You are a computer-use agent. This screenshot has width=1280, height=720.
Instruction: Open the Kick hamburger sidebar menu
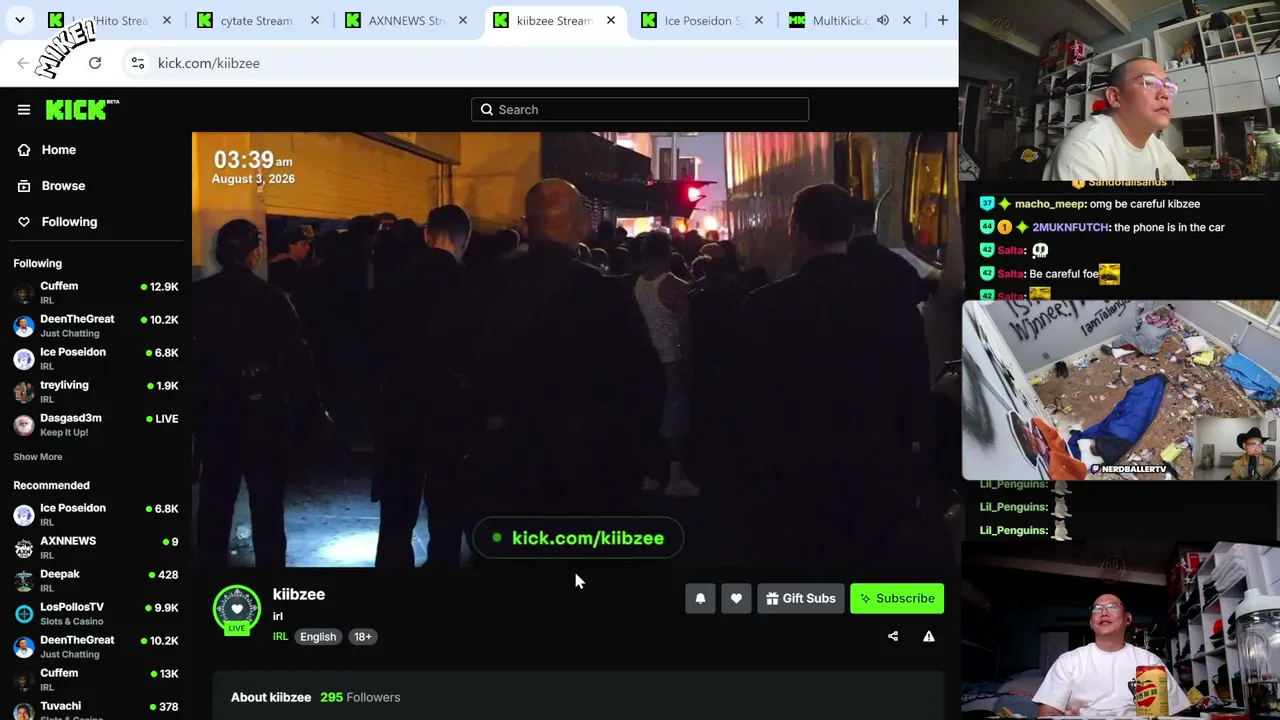(24, 110)
